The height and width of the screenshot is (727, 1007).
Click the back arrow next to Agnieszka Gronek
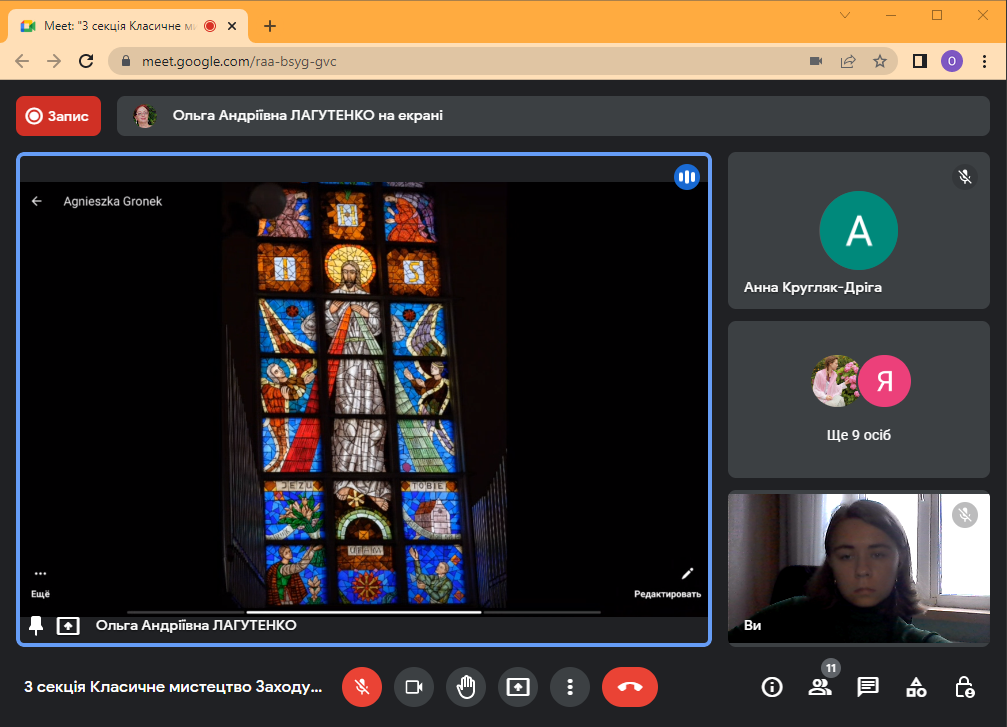point(37,201)
